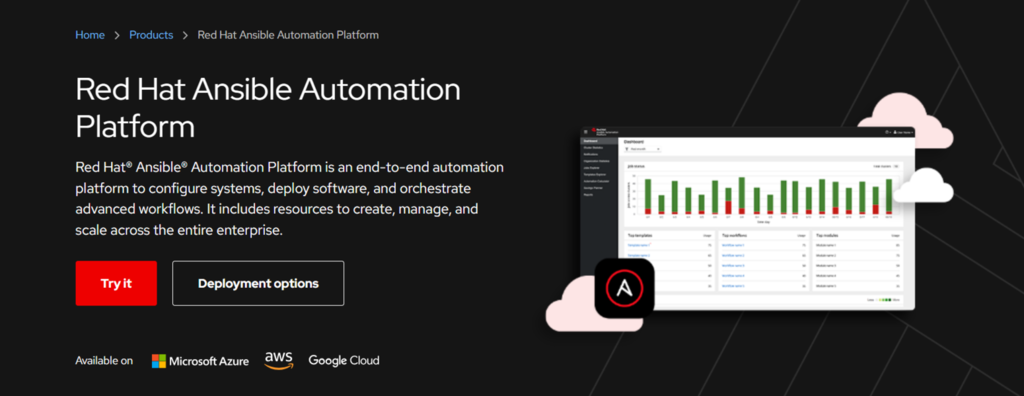Click the Google Cloud logo

click(344, 360)
